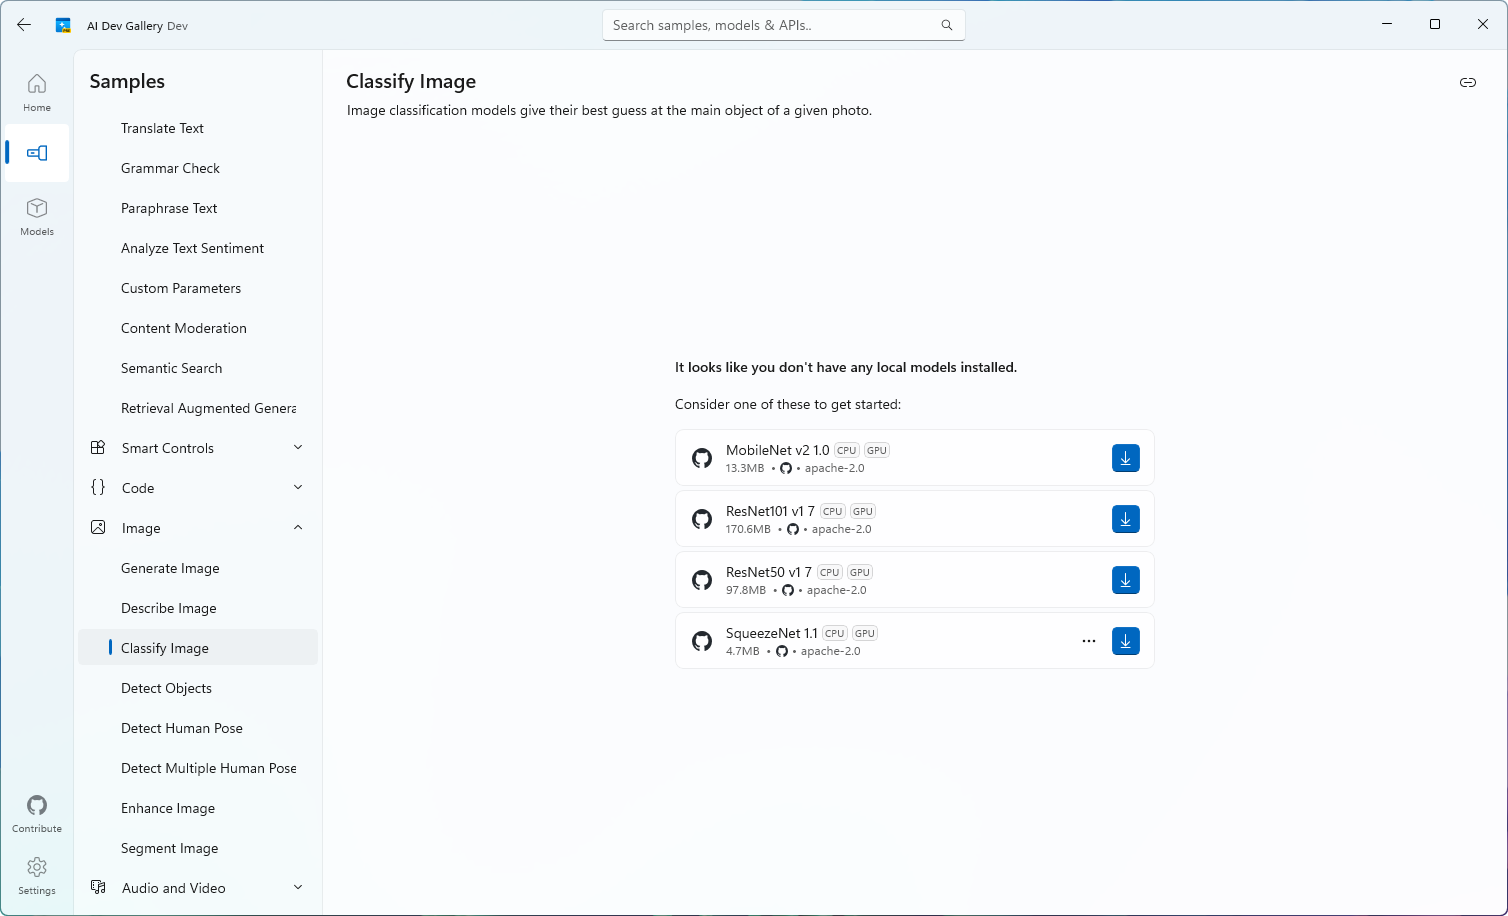Focus the search samples, models & APIs box

click(783, 25)
